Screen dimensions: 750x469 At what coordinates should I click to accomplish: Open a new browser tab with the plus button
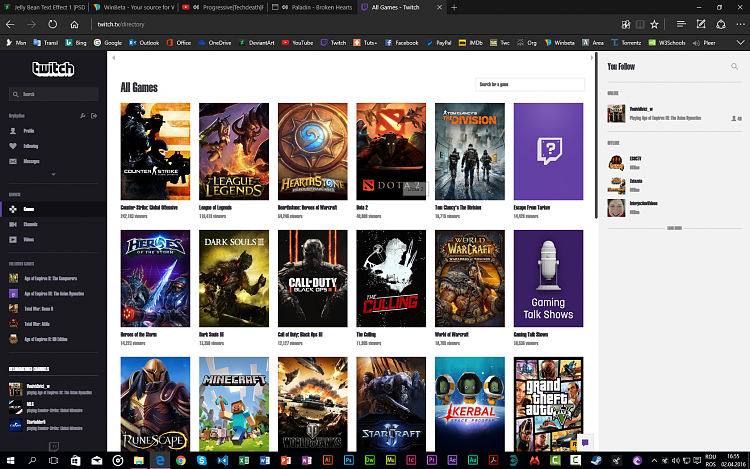(x=454, y=7)
